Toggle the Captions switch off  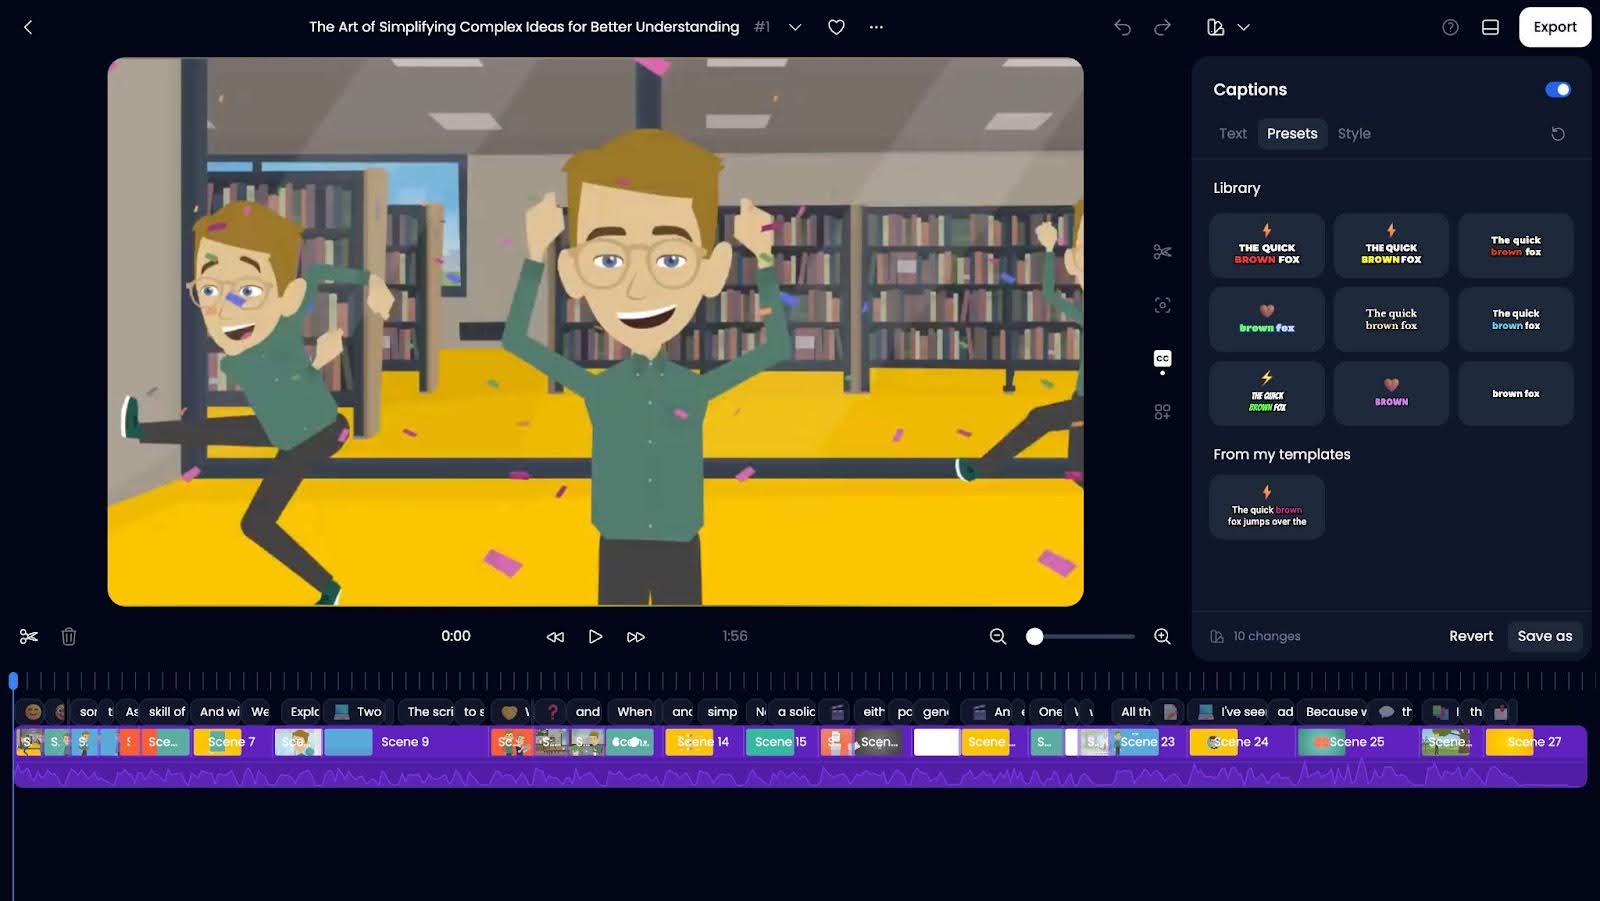(1557, 90)
